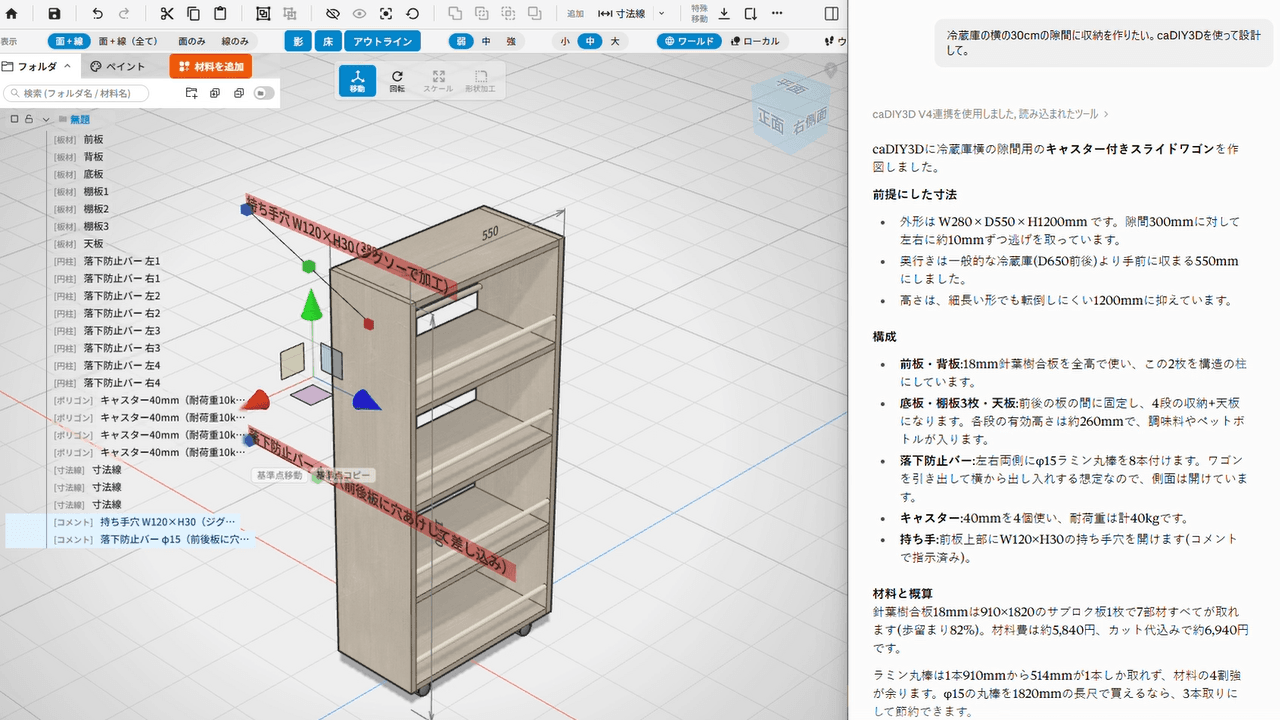Undo the last action

pyautogui.click(x=97, y=14)
